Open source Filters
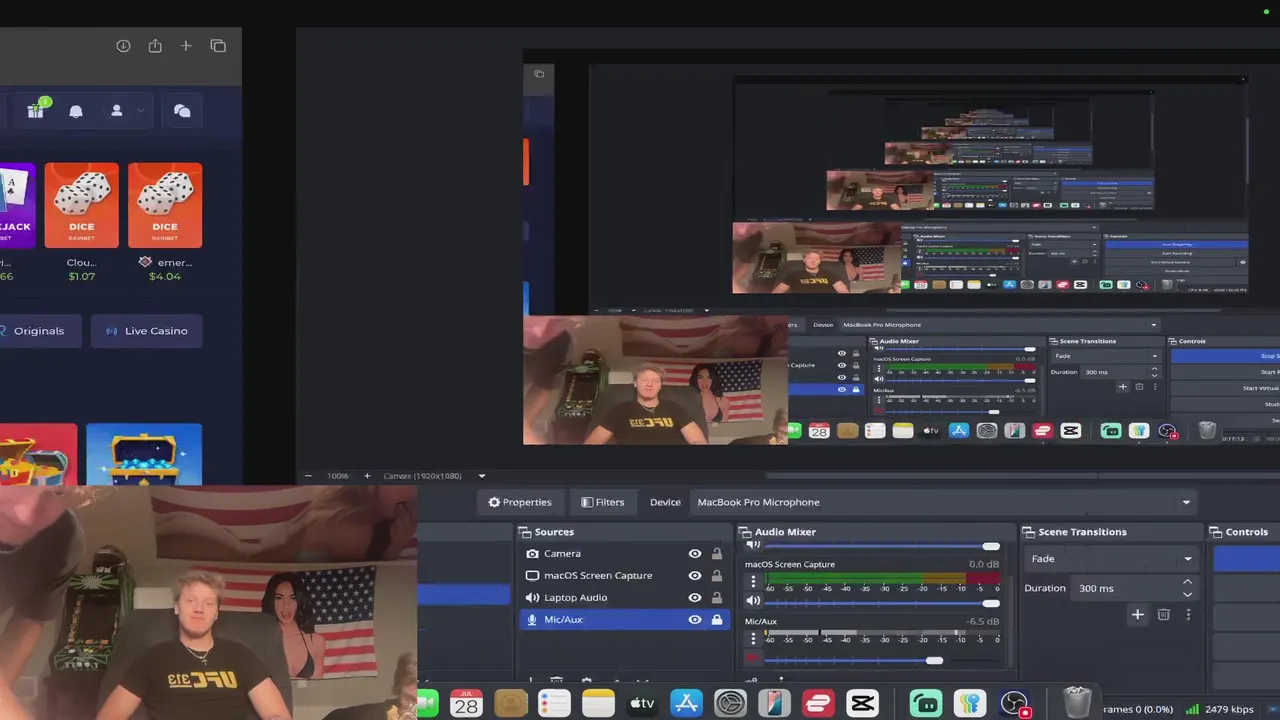Viewport: 1280px width, 720px height. coord(603,502)
